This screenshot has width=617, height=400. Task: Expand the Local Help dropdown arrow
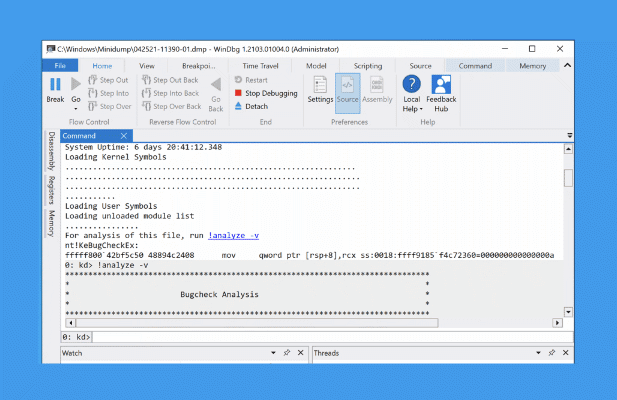(x=421, y=109)
